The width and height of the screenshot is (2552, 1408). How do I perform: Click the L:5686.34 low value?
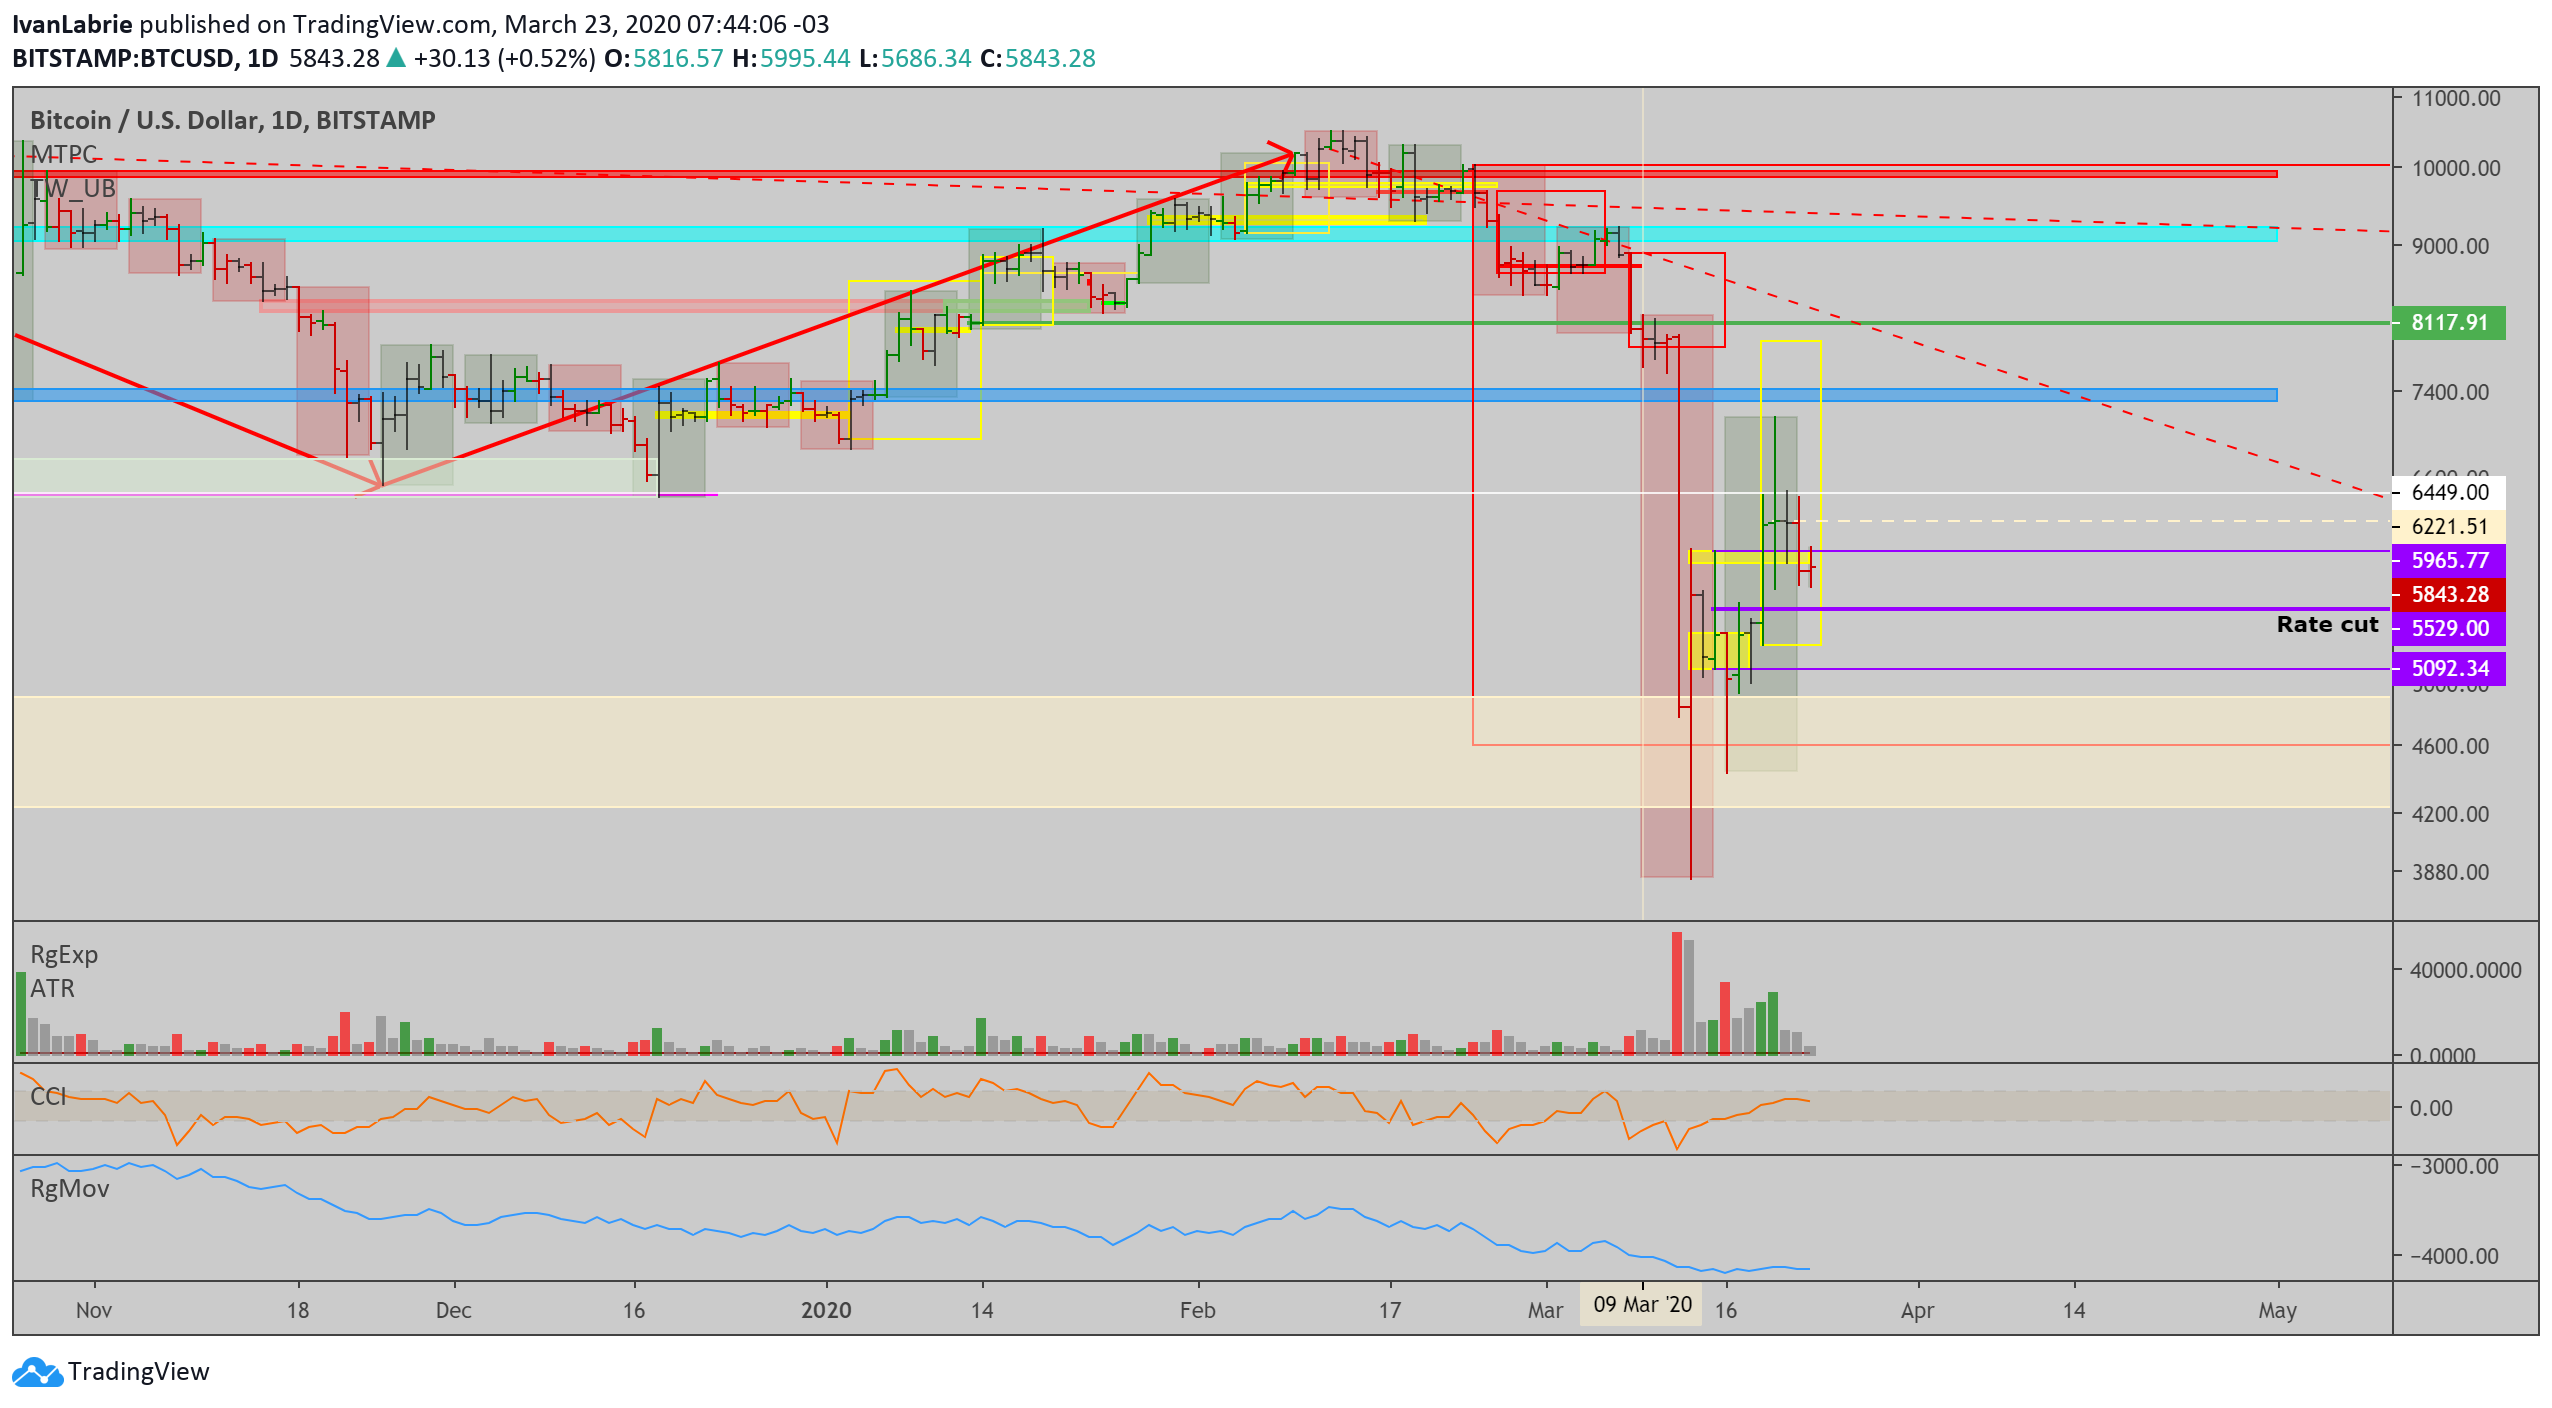click(915, 59)
